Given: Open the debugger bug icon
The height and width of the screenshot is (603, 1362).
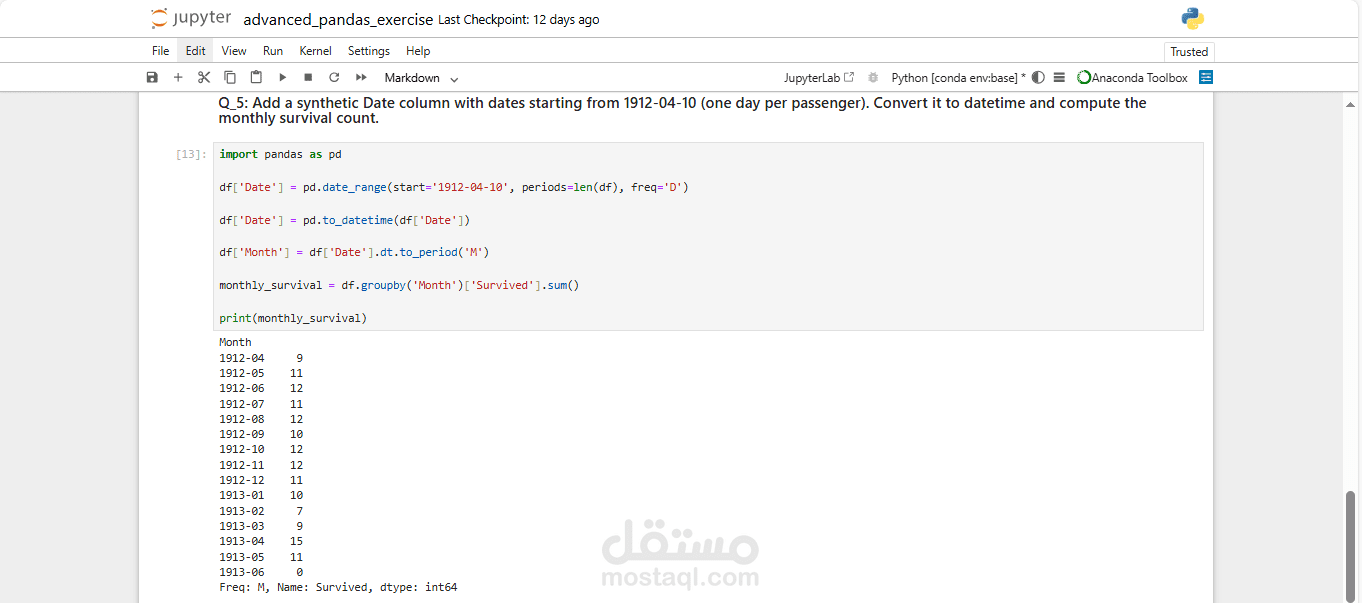Looking at the screenshot, I should (873, 78).
